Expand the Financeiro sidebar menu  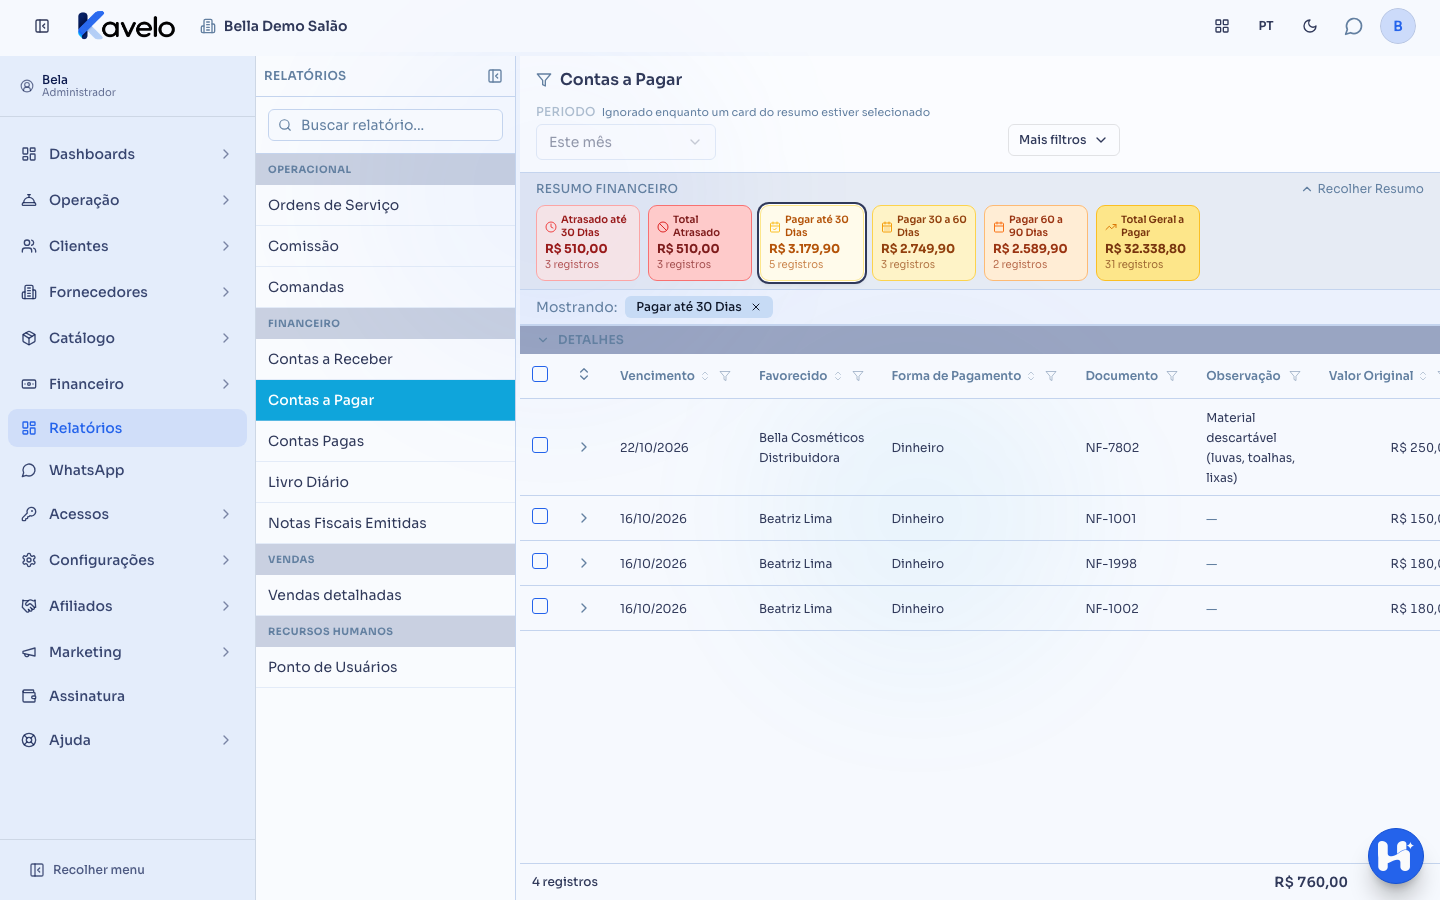pyautogui.click(x=127, y=384)
